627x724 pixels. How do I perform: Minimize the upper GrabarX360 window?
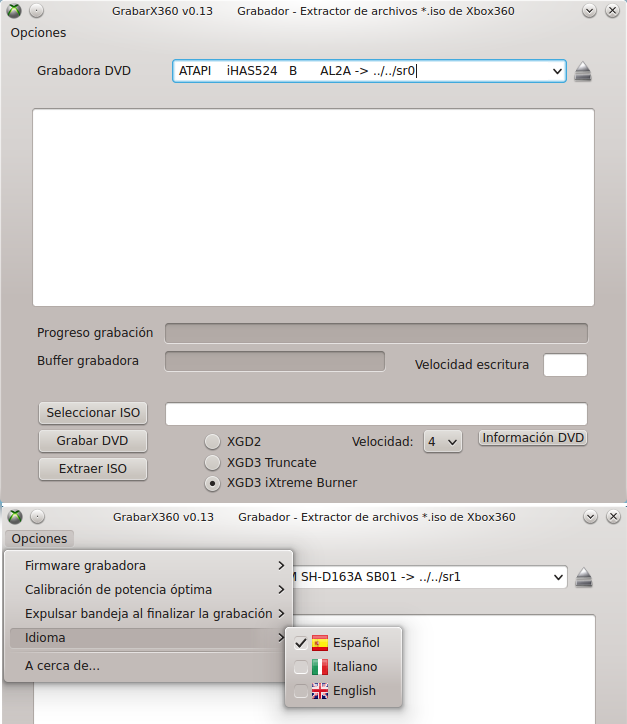click(589, 11)
